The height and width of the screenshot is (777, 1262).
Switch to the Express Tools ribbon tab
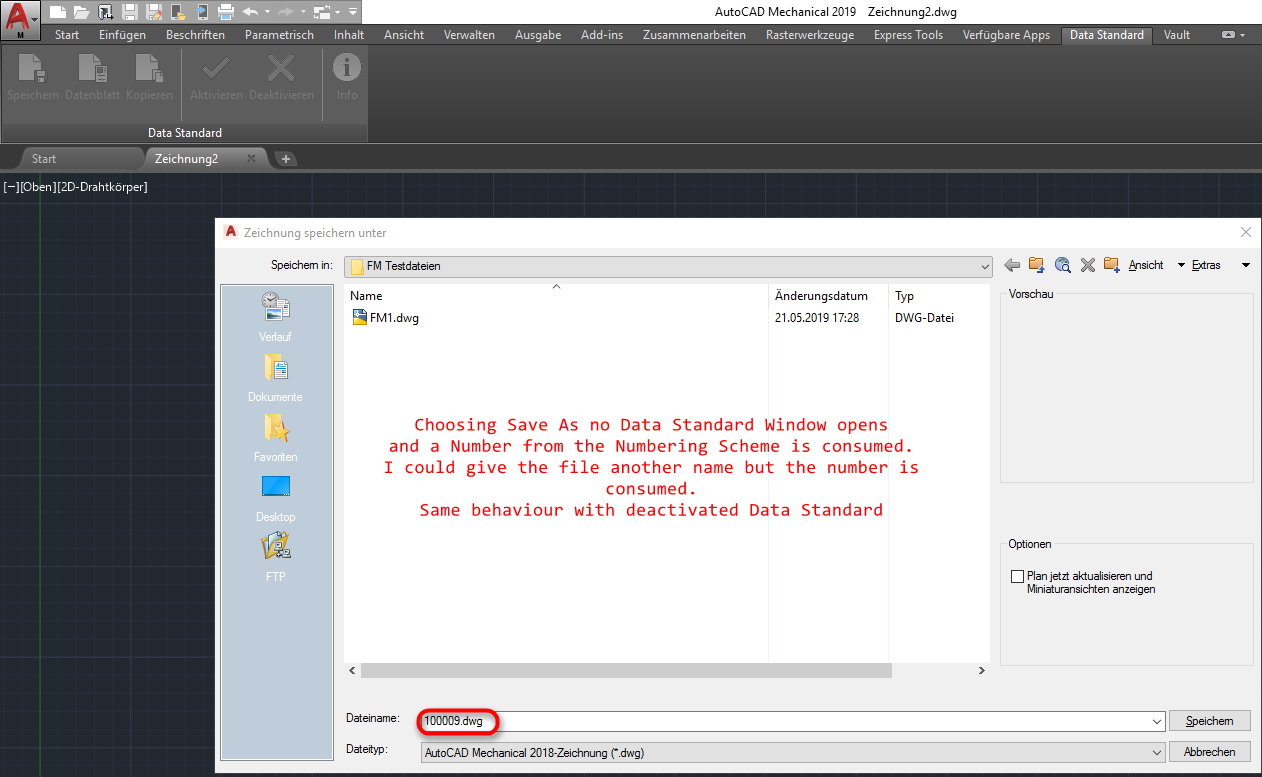pos(907,34)
